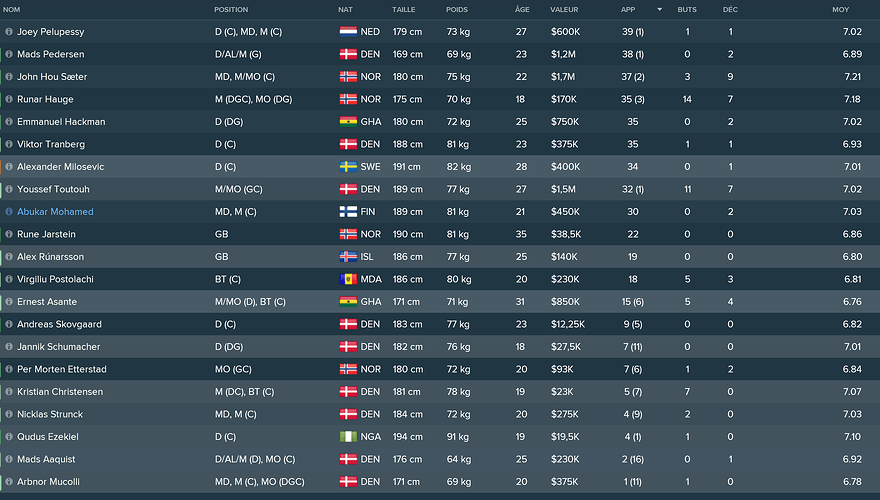Open Abukar Mohamed's player profile link
Viewport: 880px width, 500px height.
pyautogui.click(x=55, y=212)
